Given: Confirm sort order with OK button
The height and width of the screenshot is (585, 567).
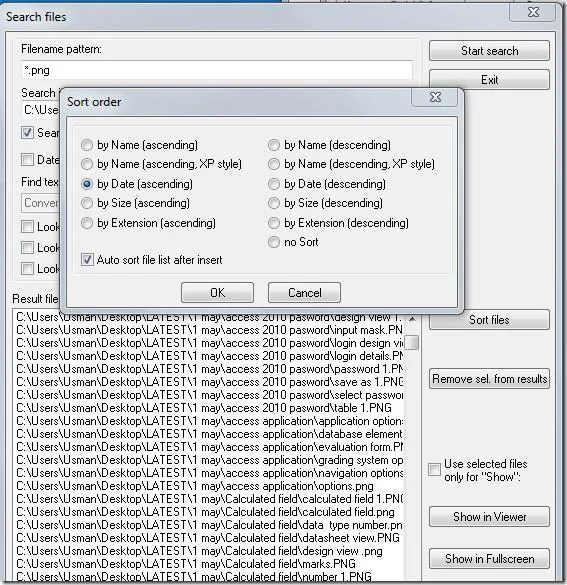Looking at the screenshot, I should [217, 292].
